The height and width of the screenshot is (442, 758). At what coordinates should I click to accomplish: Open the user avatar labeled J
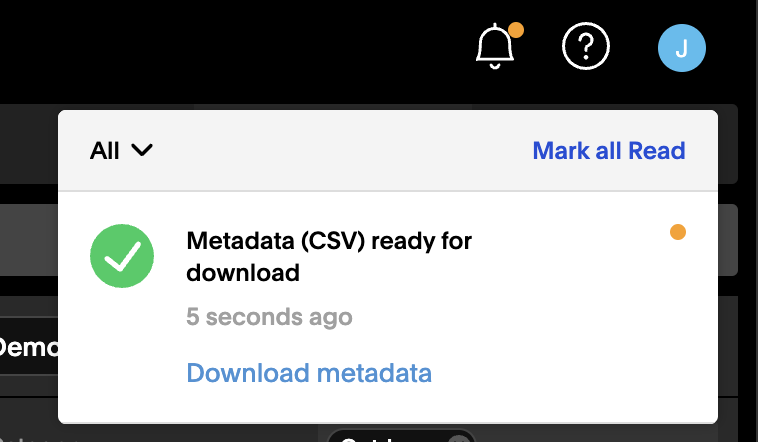[x=682, y=48]
